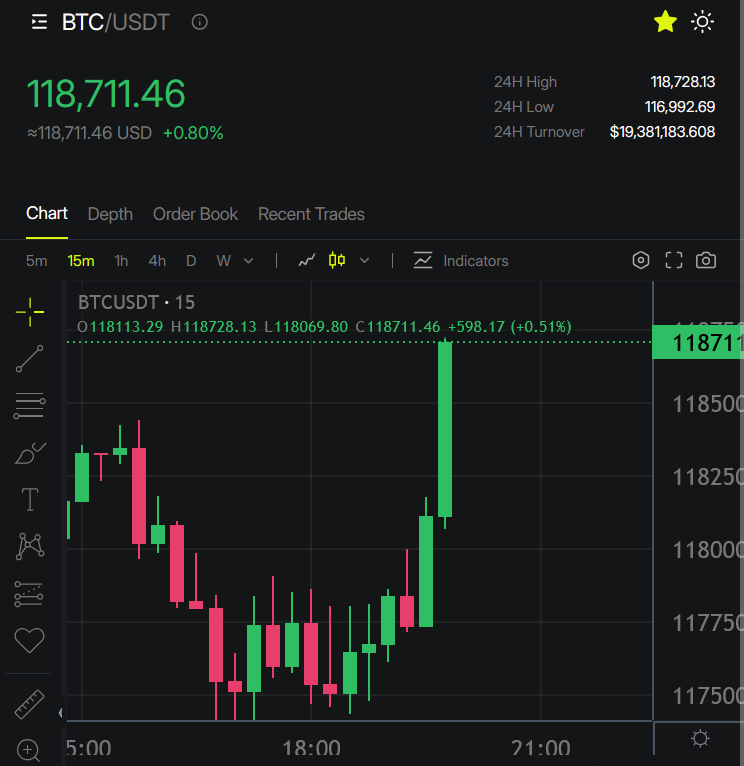
Task: Open price scale settings gear icon
Action: (x=700, y=738)
